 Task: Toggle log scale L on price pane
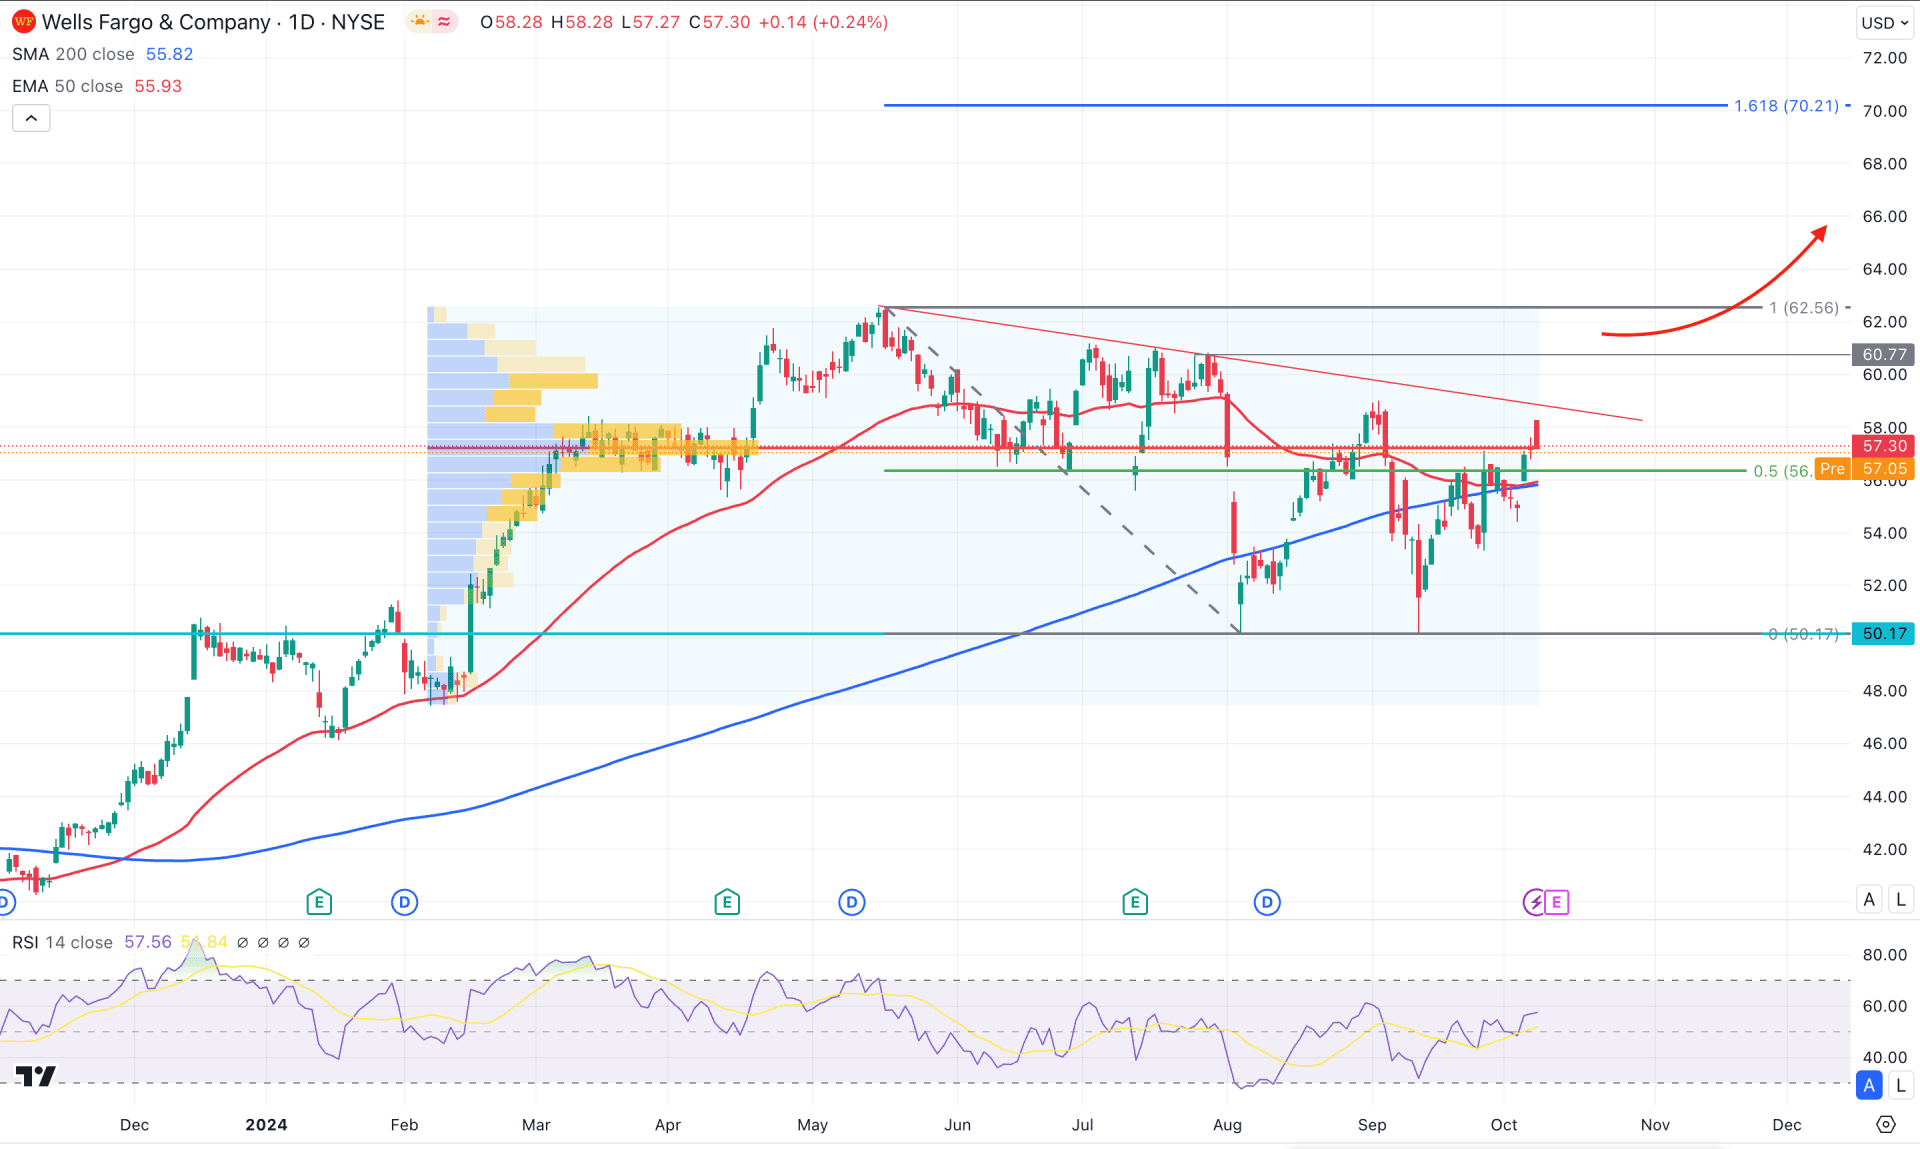[x=1901, y=899]
